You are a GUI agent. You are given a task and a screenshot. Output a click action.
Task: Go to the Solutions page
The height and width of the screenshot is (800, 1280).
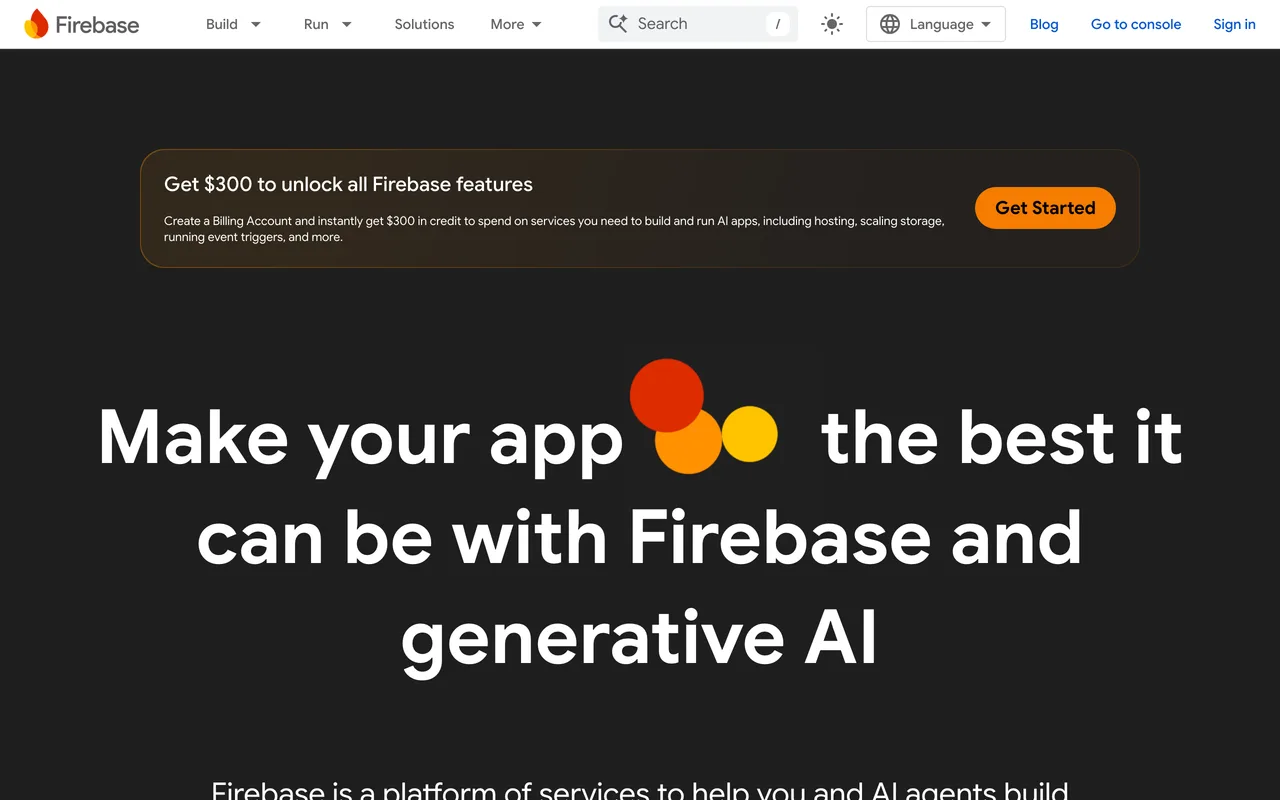pos(424,24)
